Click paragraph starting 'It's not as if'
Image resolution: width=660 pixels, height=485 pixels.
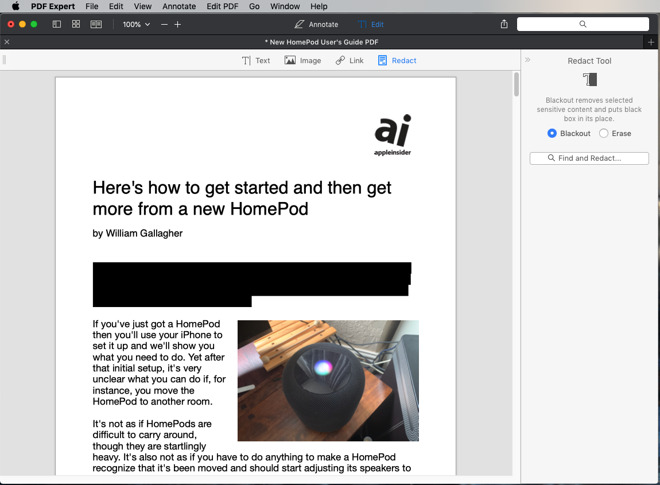coord(252,446)
